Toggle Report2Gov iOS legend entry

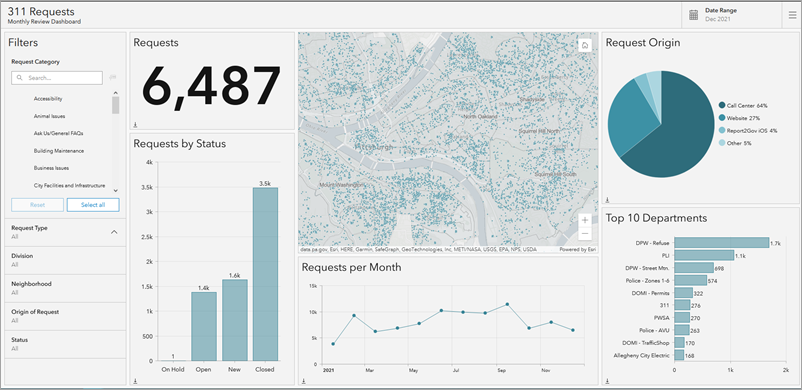tap(748, 131)
